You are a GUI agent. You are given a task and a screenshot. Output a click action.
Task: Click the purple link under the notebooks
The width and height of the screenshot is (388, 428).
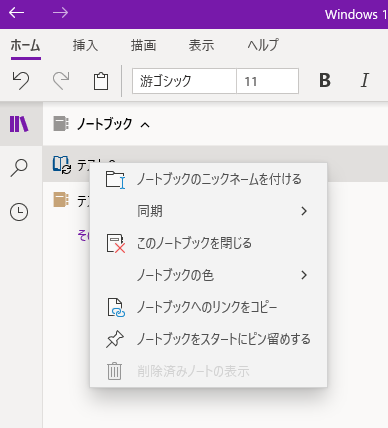[84, 236]
